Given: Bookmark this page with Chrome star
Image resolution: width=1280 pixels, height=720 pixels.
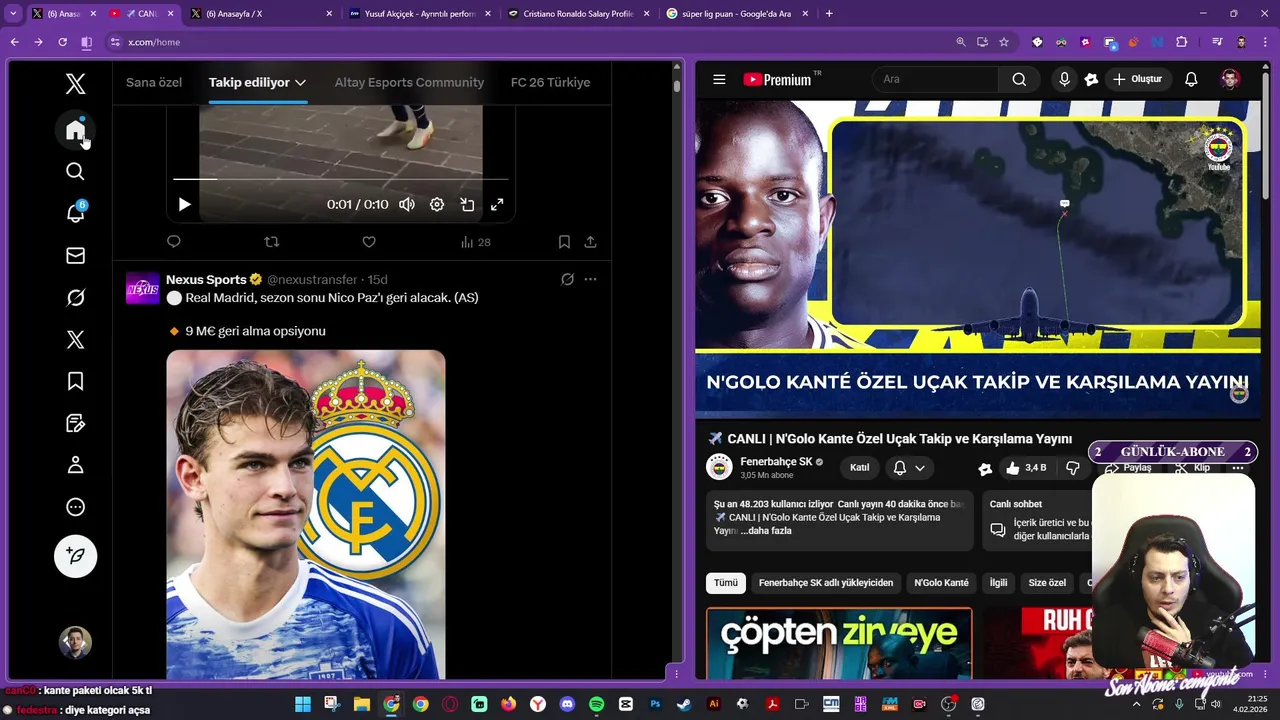Looking at the screenshot, I should coord(1004,42).
